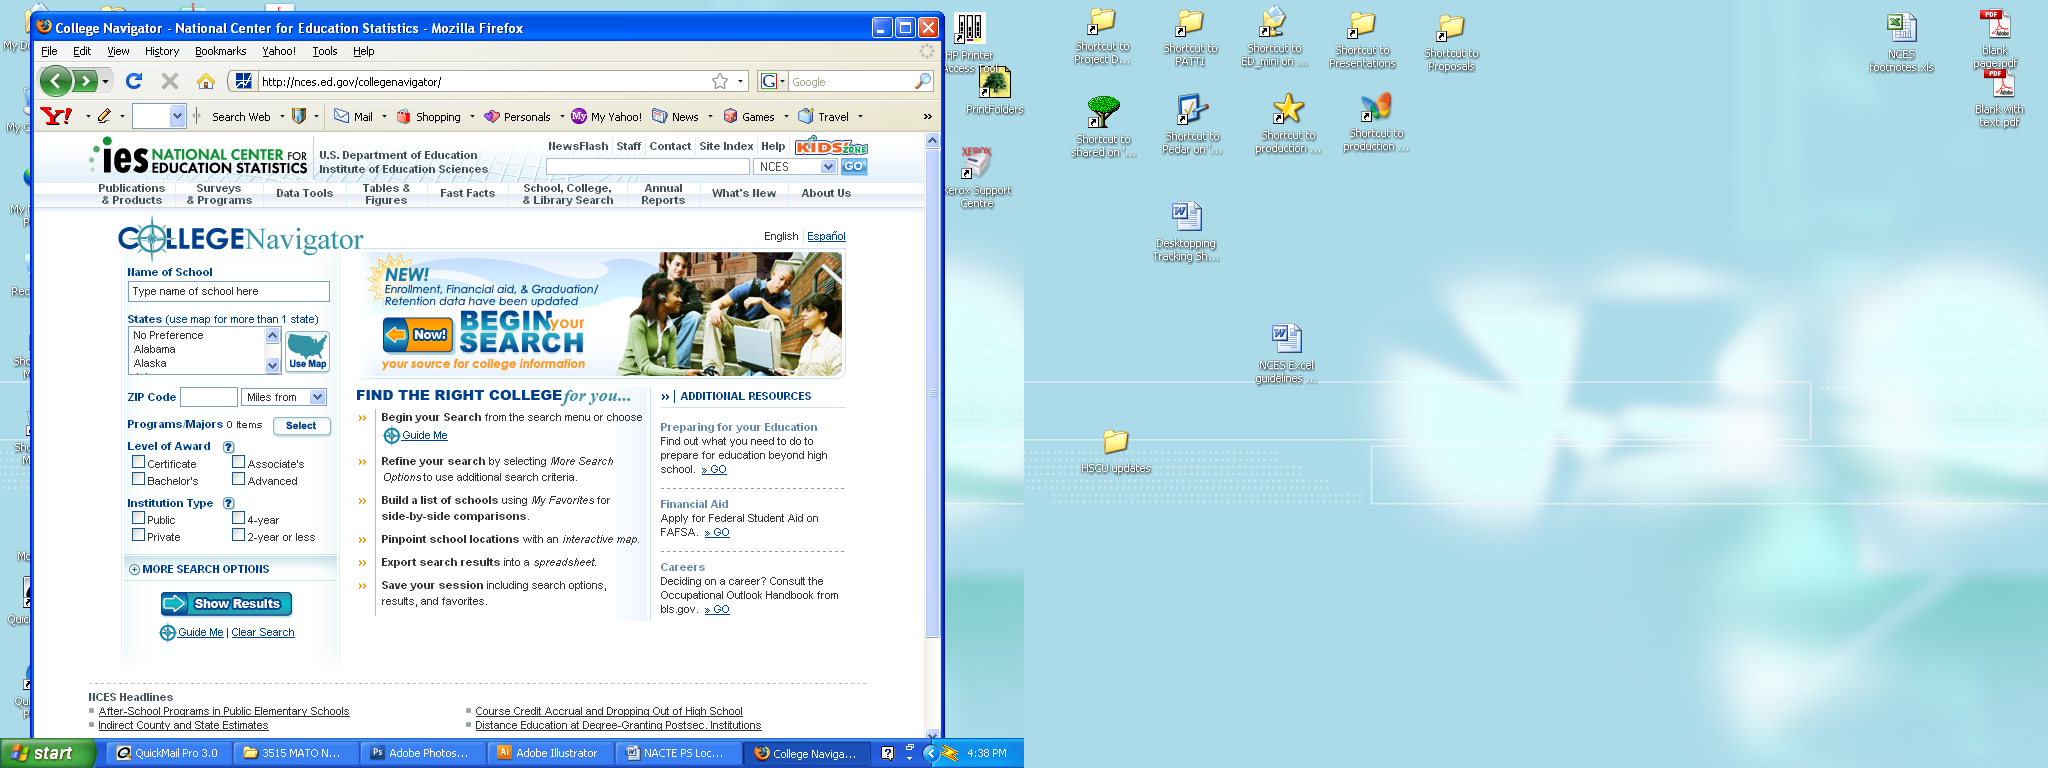The height and width of the screenshot is (768, 2048).
Task: Check the Public institution type
Action: pos(139,519)
